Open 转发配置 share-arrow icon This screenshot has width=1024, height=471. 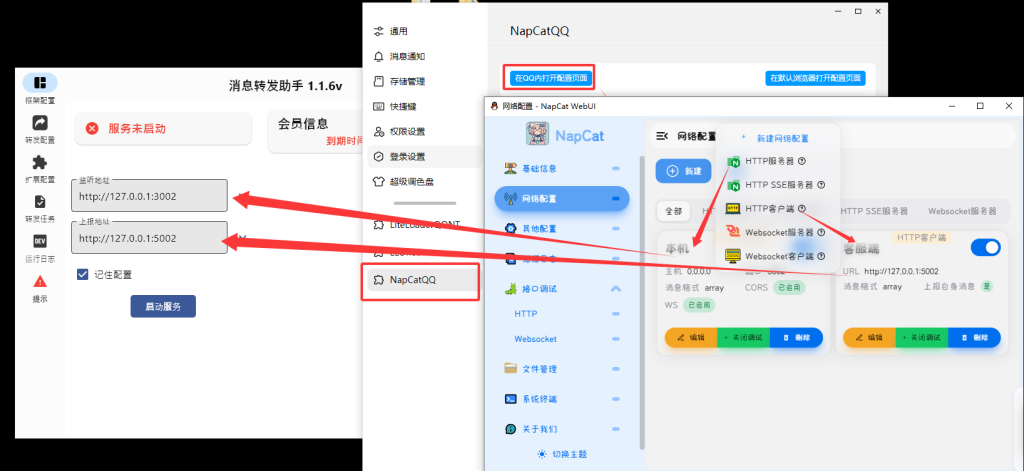coord(40,122)
